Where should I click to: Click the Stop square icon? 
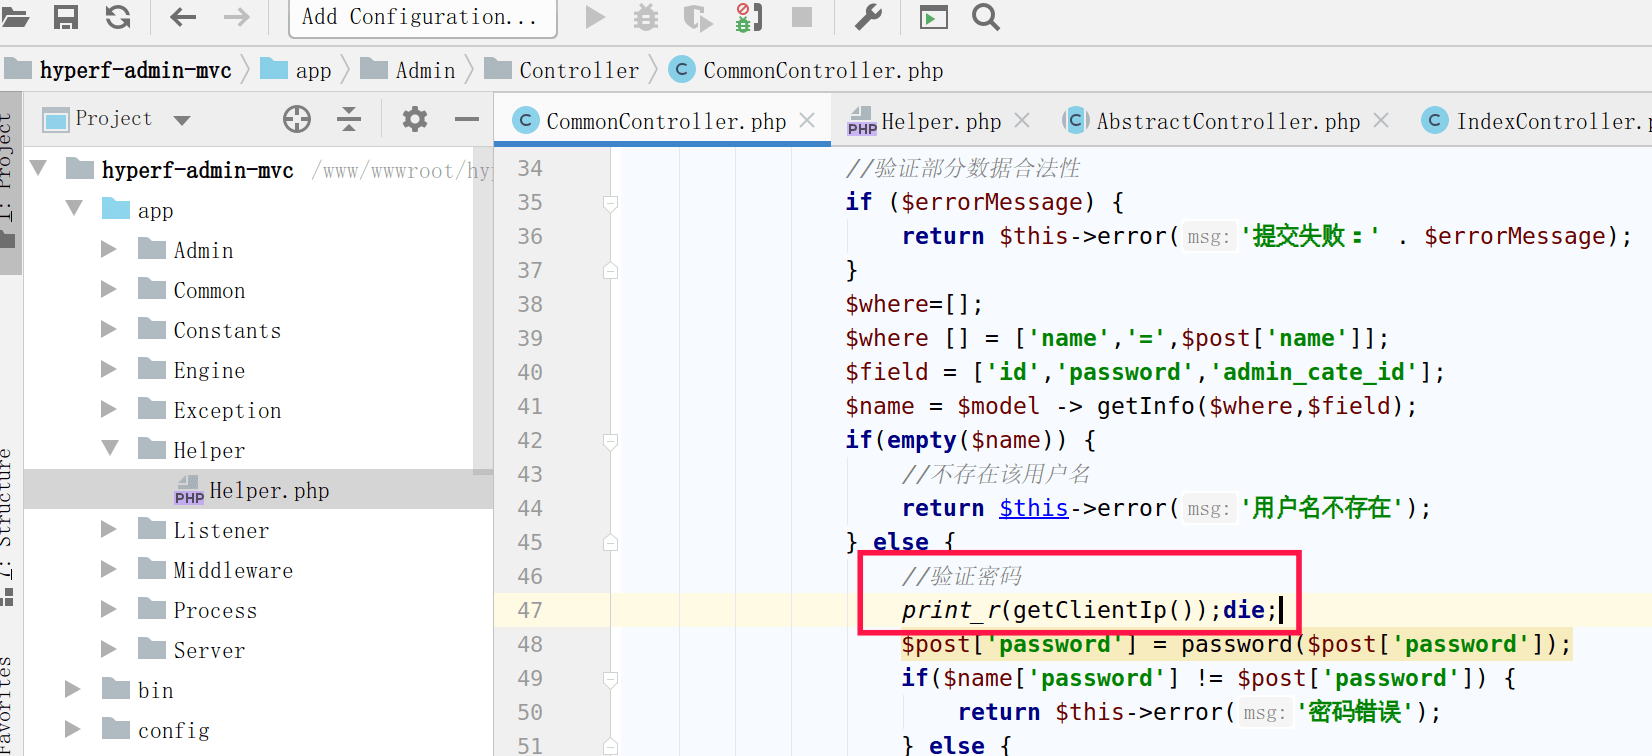pos(802,17)
